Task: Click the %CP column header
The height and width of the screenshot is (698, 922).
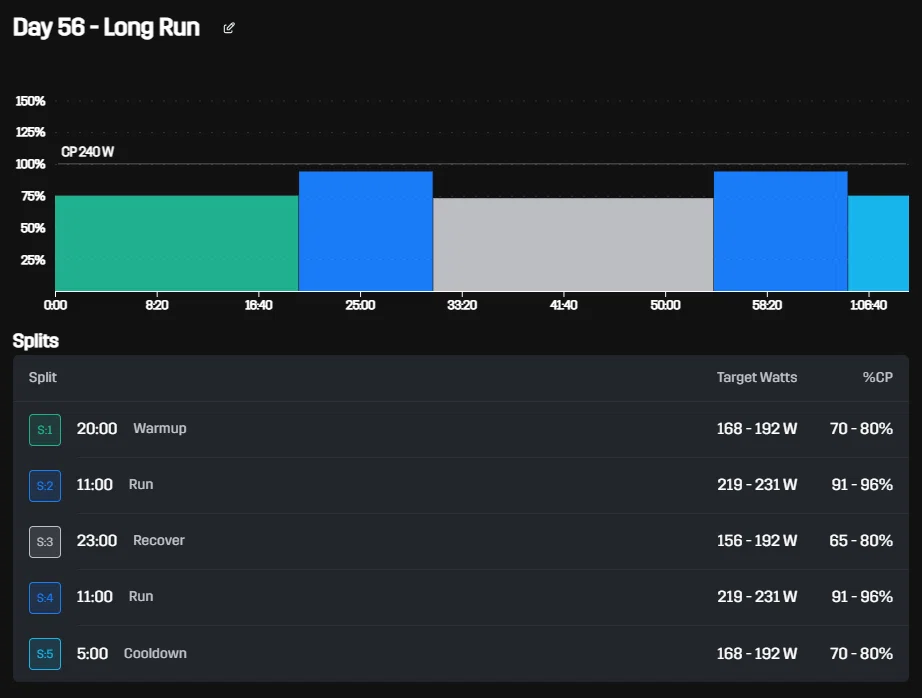Action: [877, 378]
